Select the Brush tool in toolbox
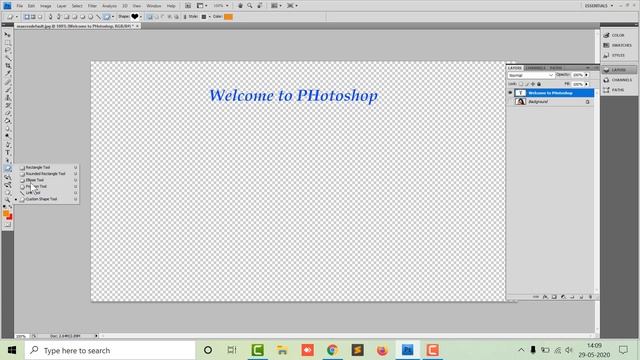This screenshot has height=360, width=640. click(7, 90)
